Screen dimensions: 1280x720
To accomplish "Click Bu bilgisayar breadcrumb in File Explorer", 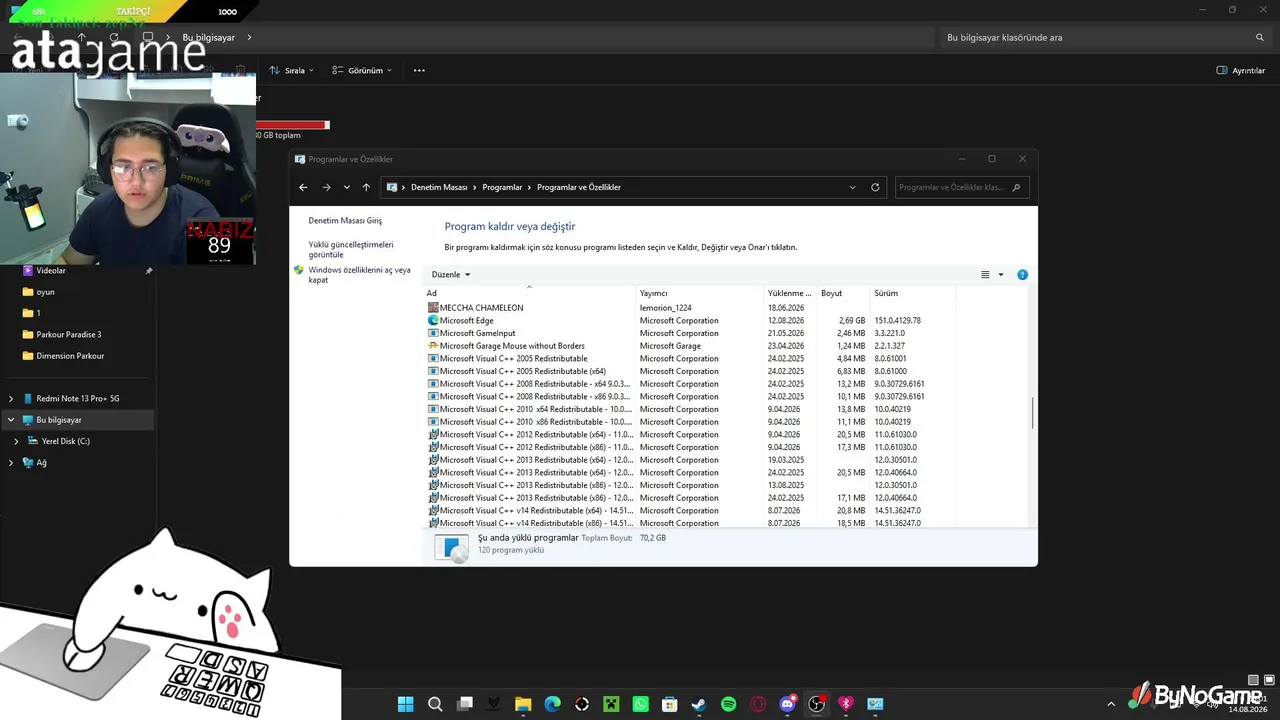I will pyautogui.click(x=209, y=37).
